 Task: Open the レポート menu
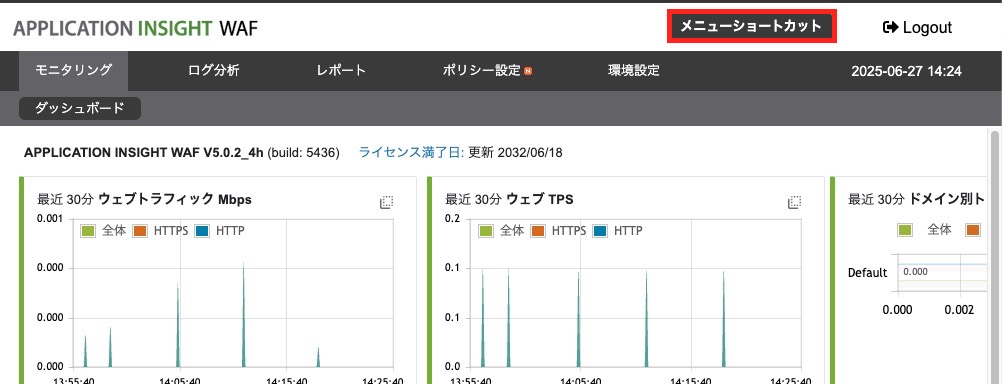pyautogui.click(x=341, y=70)
